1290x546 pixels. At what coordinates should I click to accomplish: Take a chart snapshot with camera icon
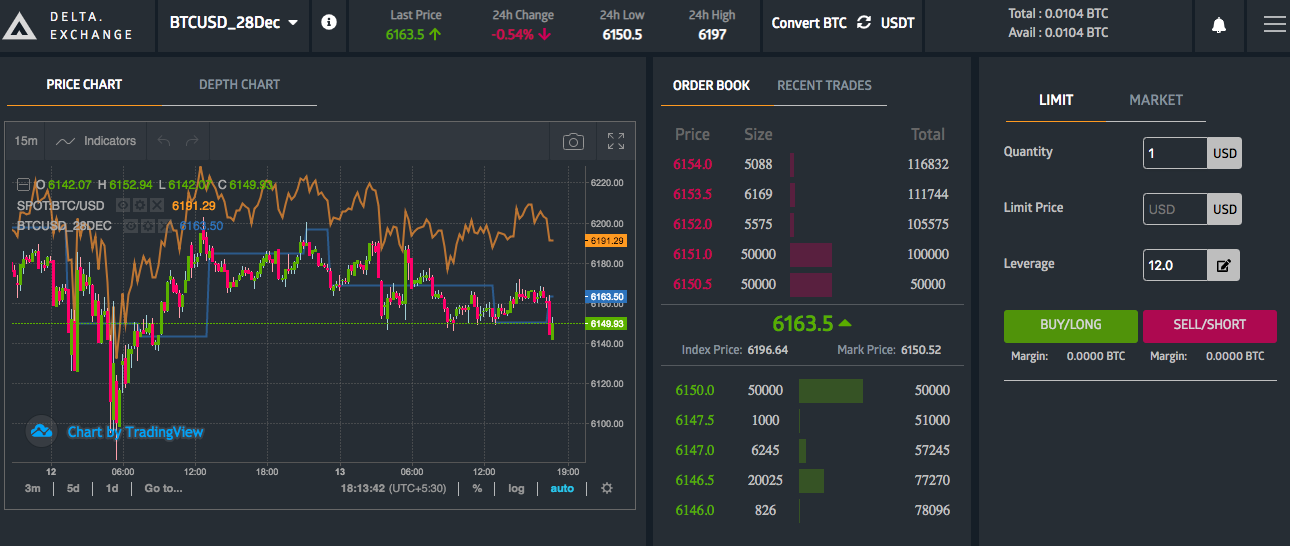pos(573,141)
